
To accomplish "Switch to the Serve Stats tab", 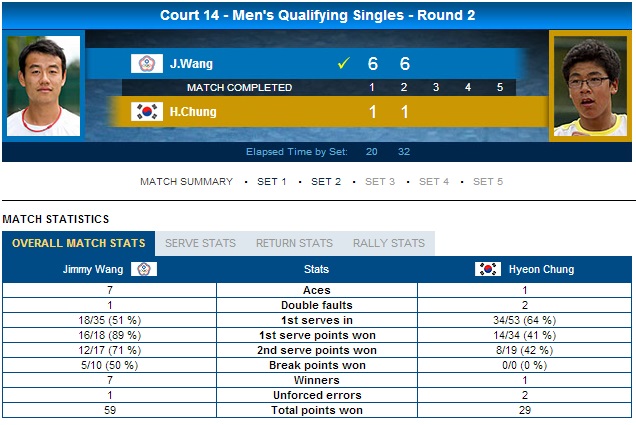I will coord(200,243).
